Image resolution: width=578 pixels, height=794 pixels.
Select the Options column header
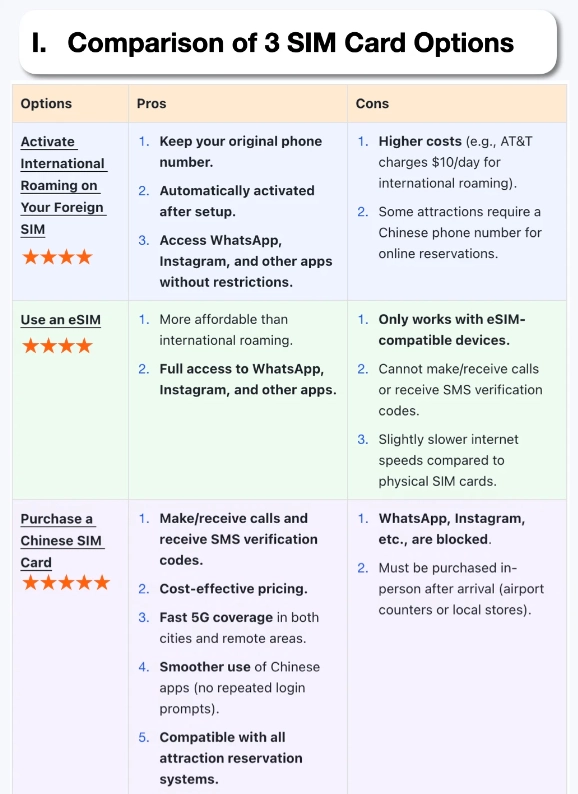(x=46, y=103)
